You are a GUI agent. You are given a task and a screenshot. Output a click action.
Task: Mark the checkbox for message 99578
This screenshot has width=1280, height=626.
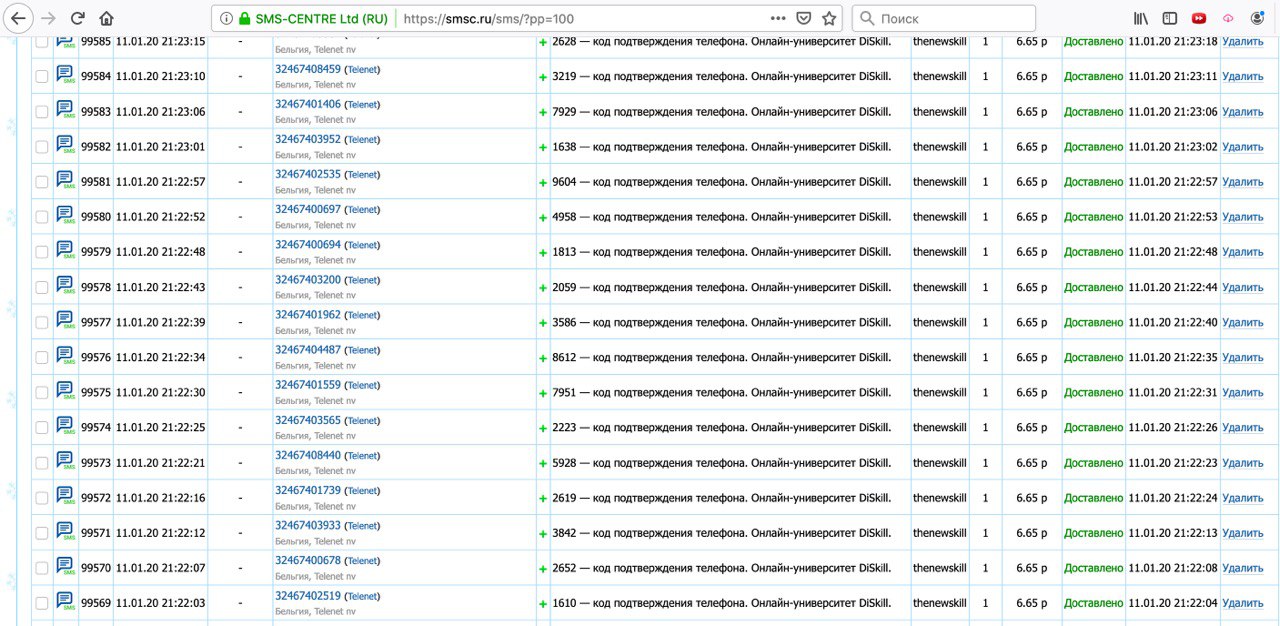pos(42,287)
